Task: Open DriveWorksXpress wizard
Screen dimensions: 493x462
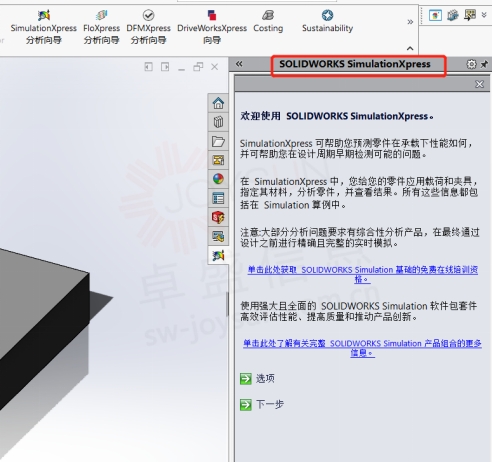Action: pos(212,27)
